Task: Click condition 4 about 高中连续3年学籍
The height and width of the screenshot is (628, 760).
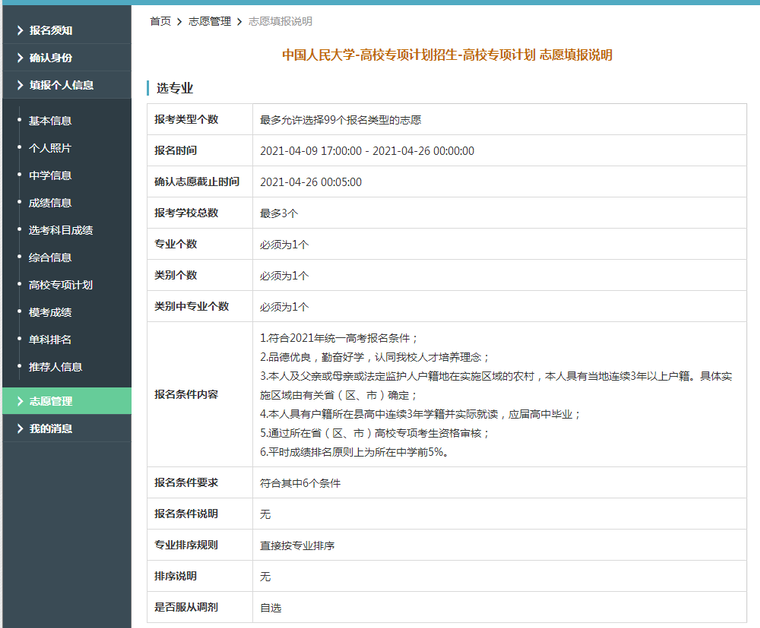Action: (x=420, y=414)
